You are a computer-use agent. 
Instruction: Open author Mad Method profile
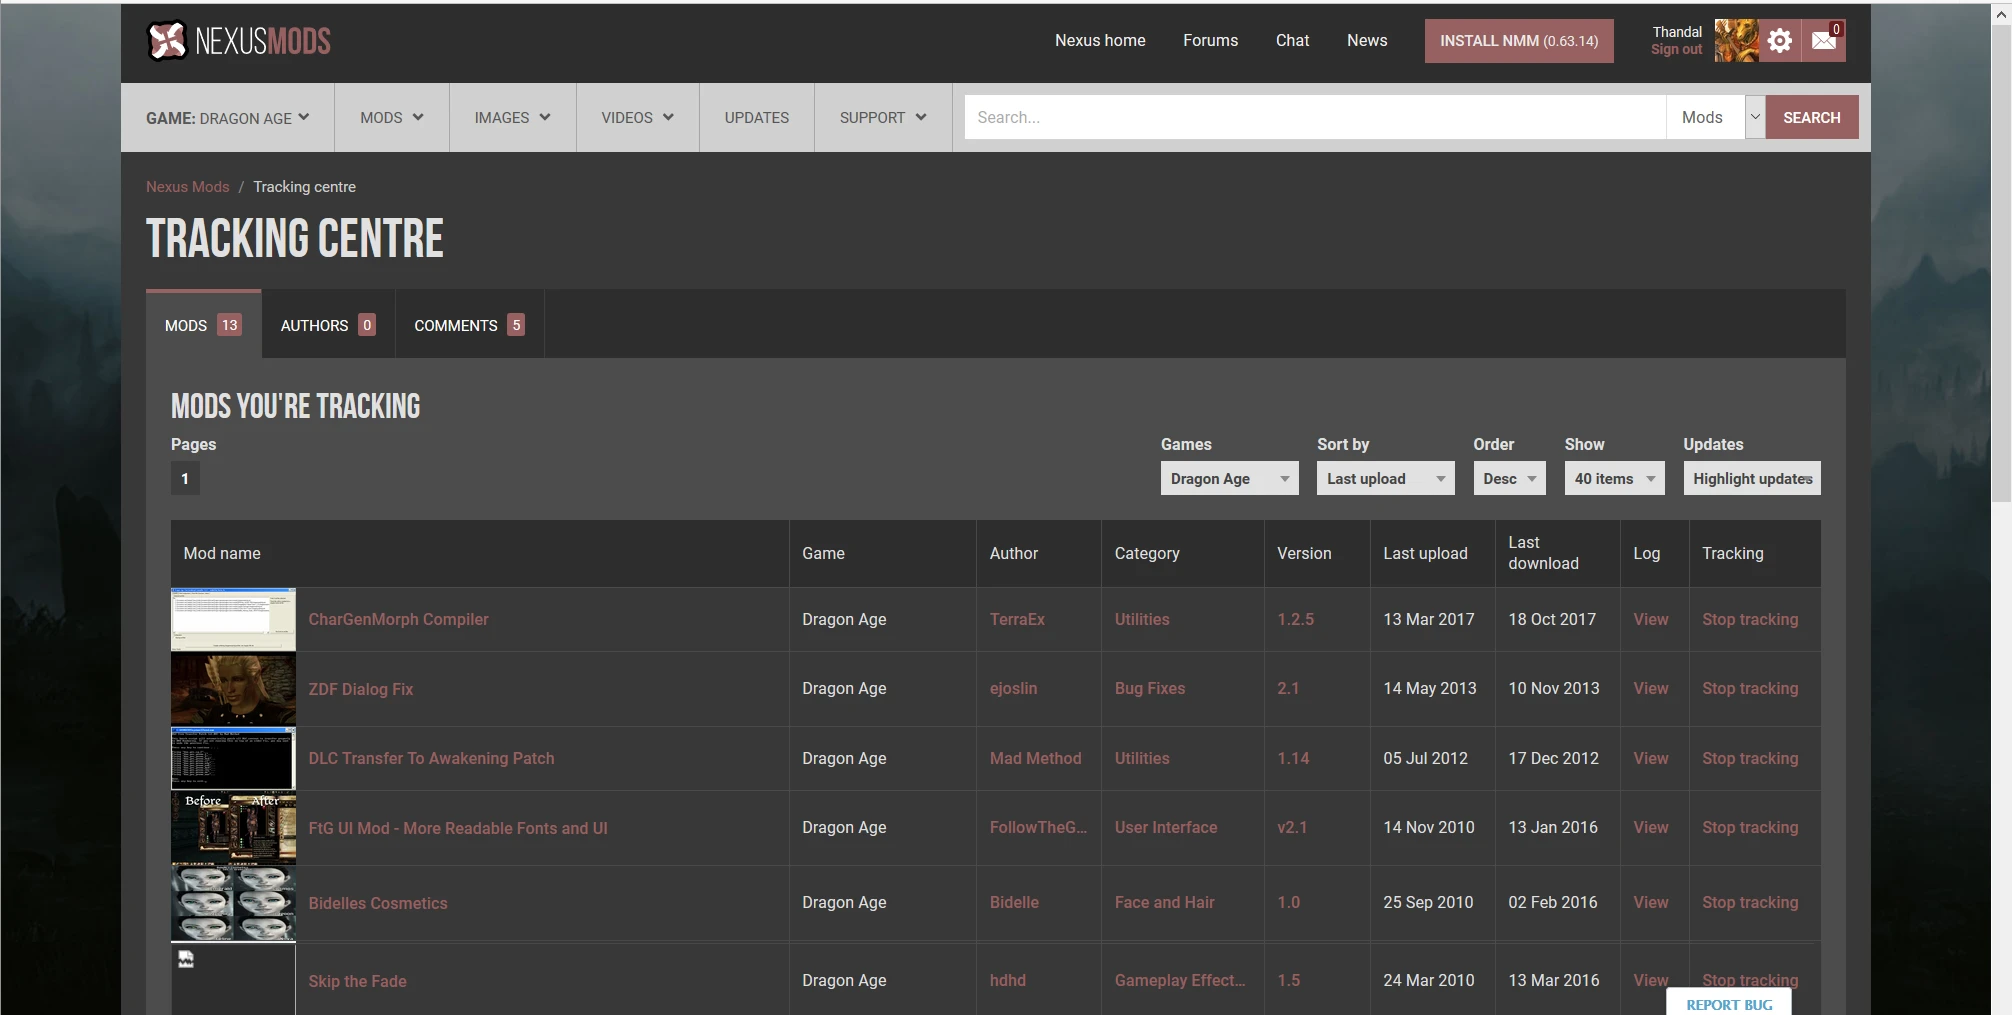1035,759
